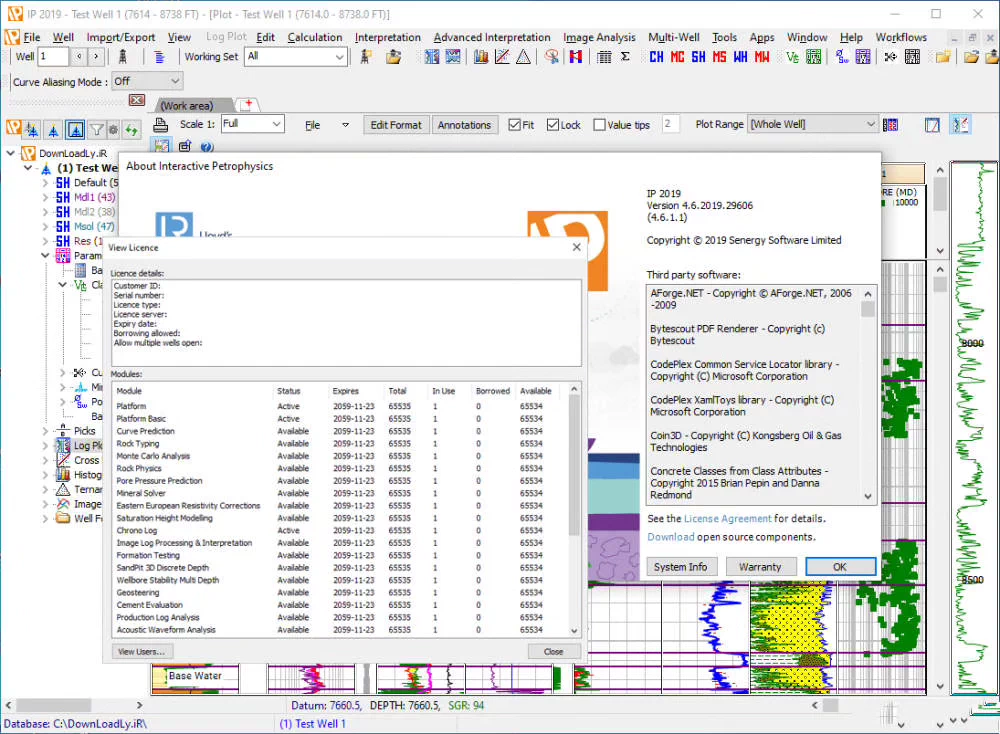Click the red MC toolbar icon

point(677,57)
